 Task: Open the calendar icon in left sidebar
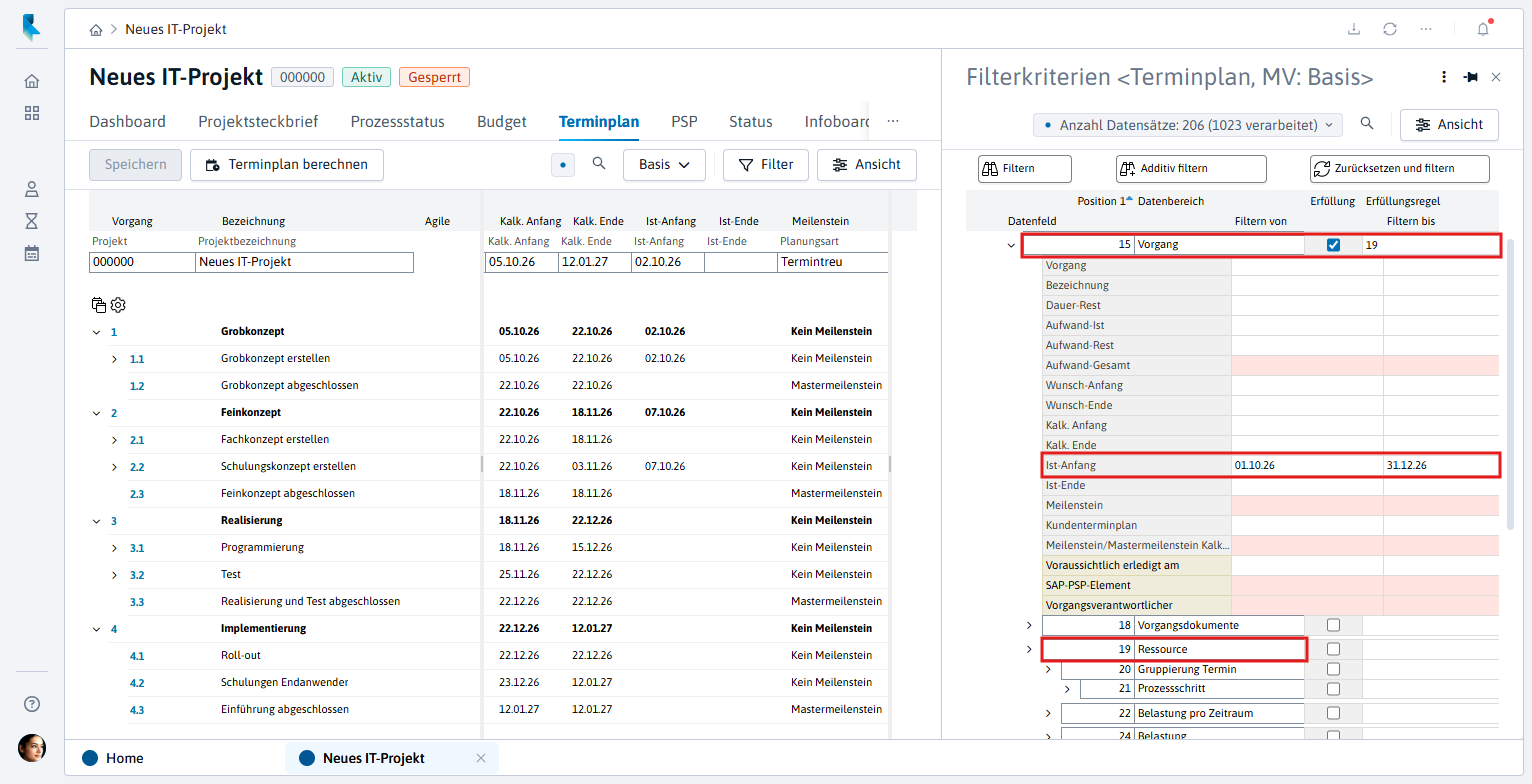(32, 253)
